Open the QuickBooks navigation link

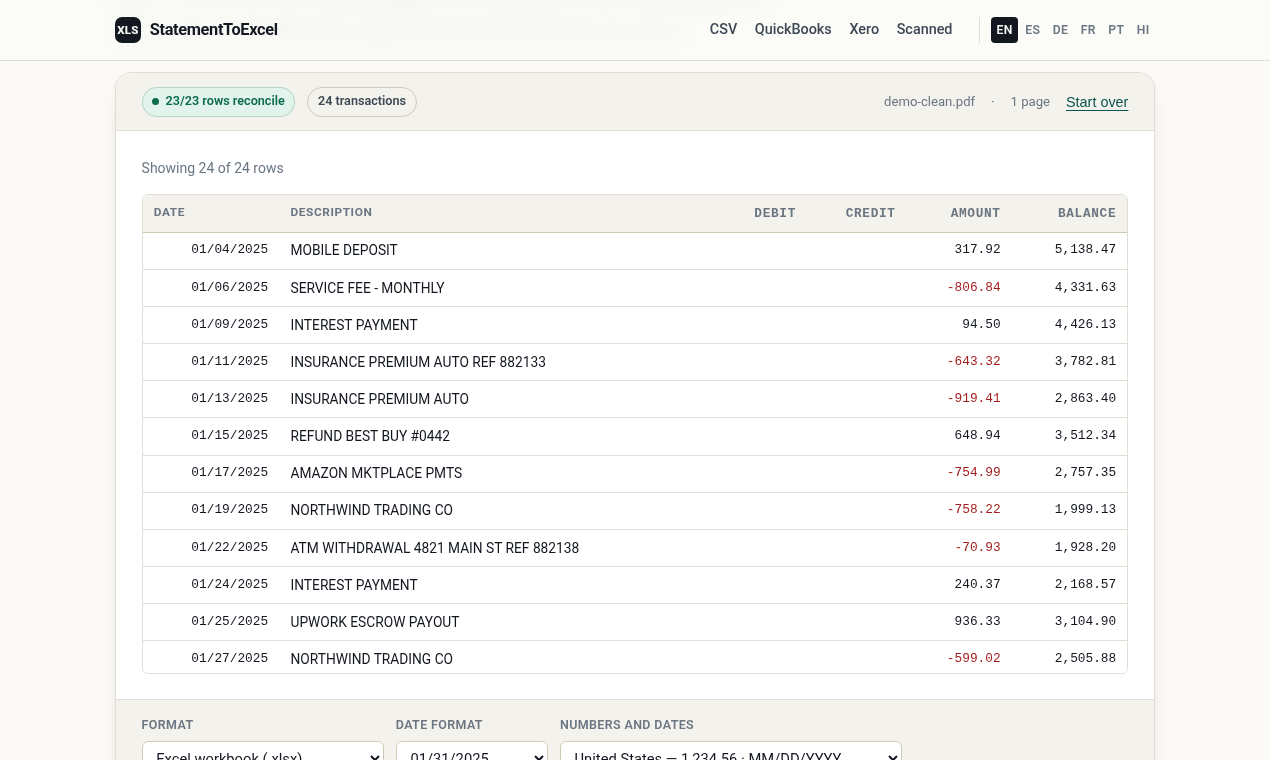(x=793, y=29)
